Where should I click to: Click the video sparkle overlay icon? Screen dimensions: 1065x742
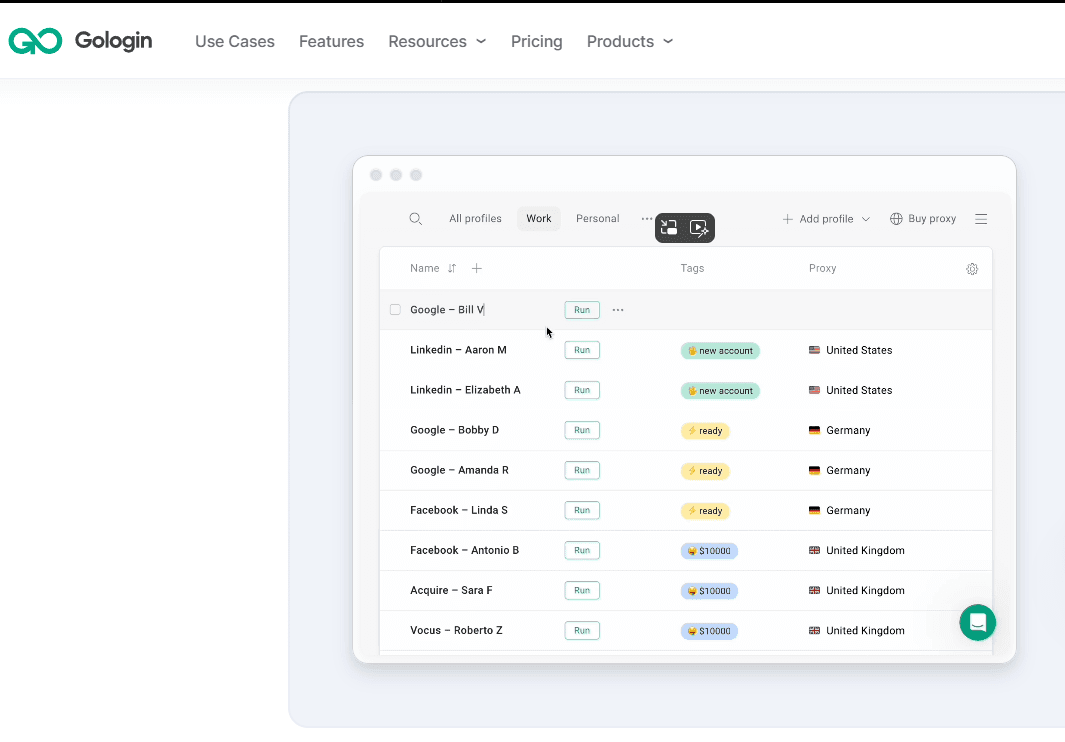[699, 228]
